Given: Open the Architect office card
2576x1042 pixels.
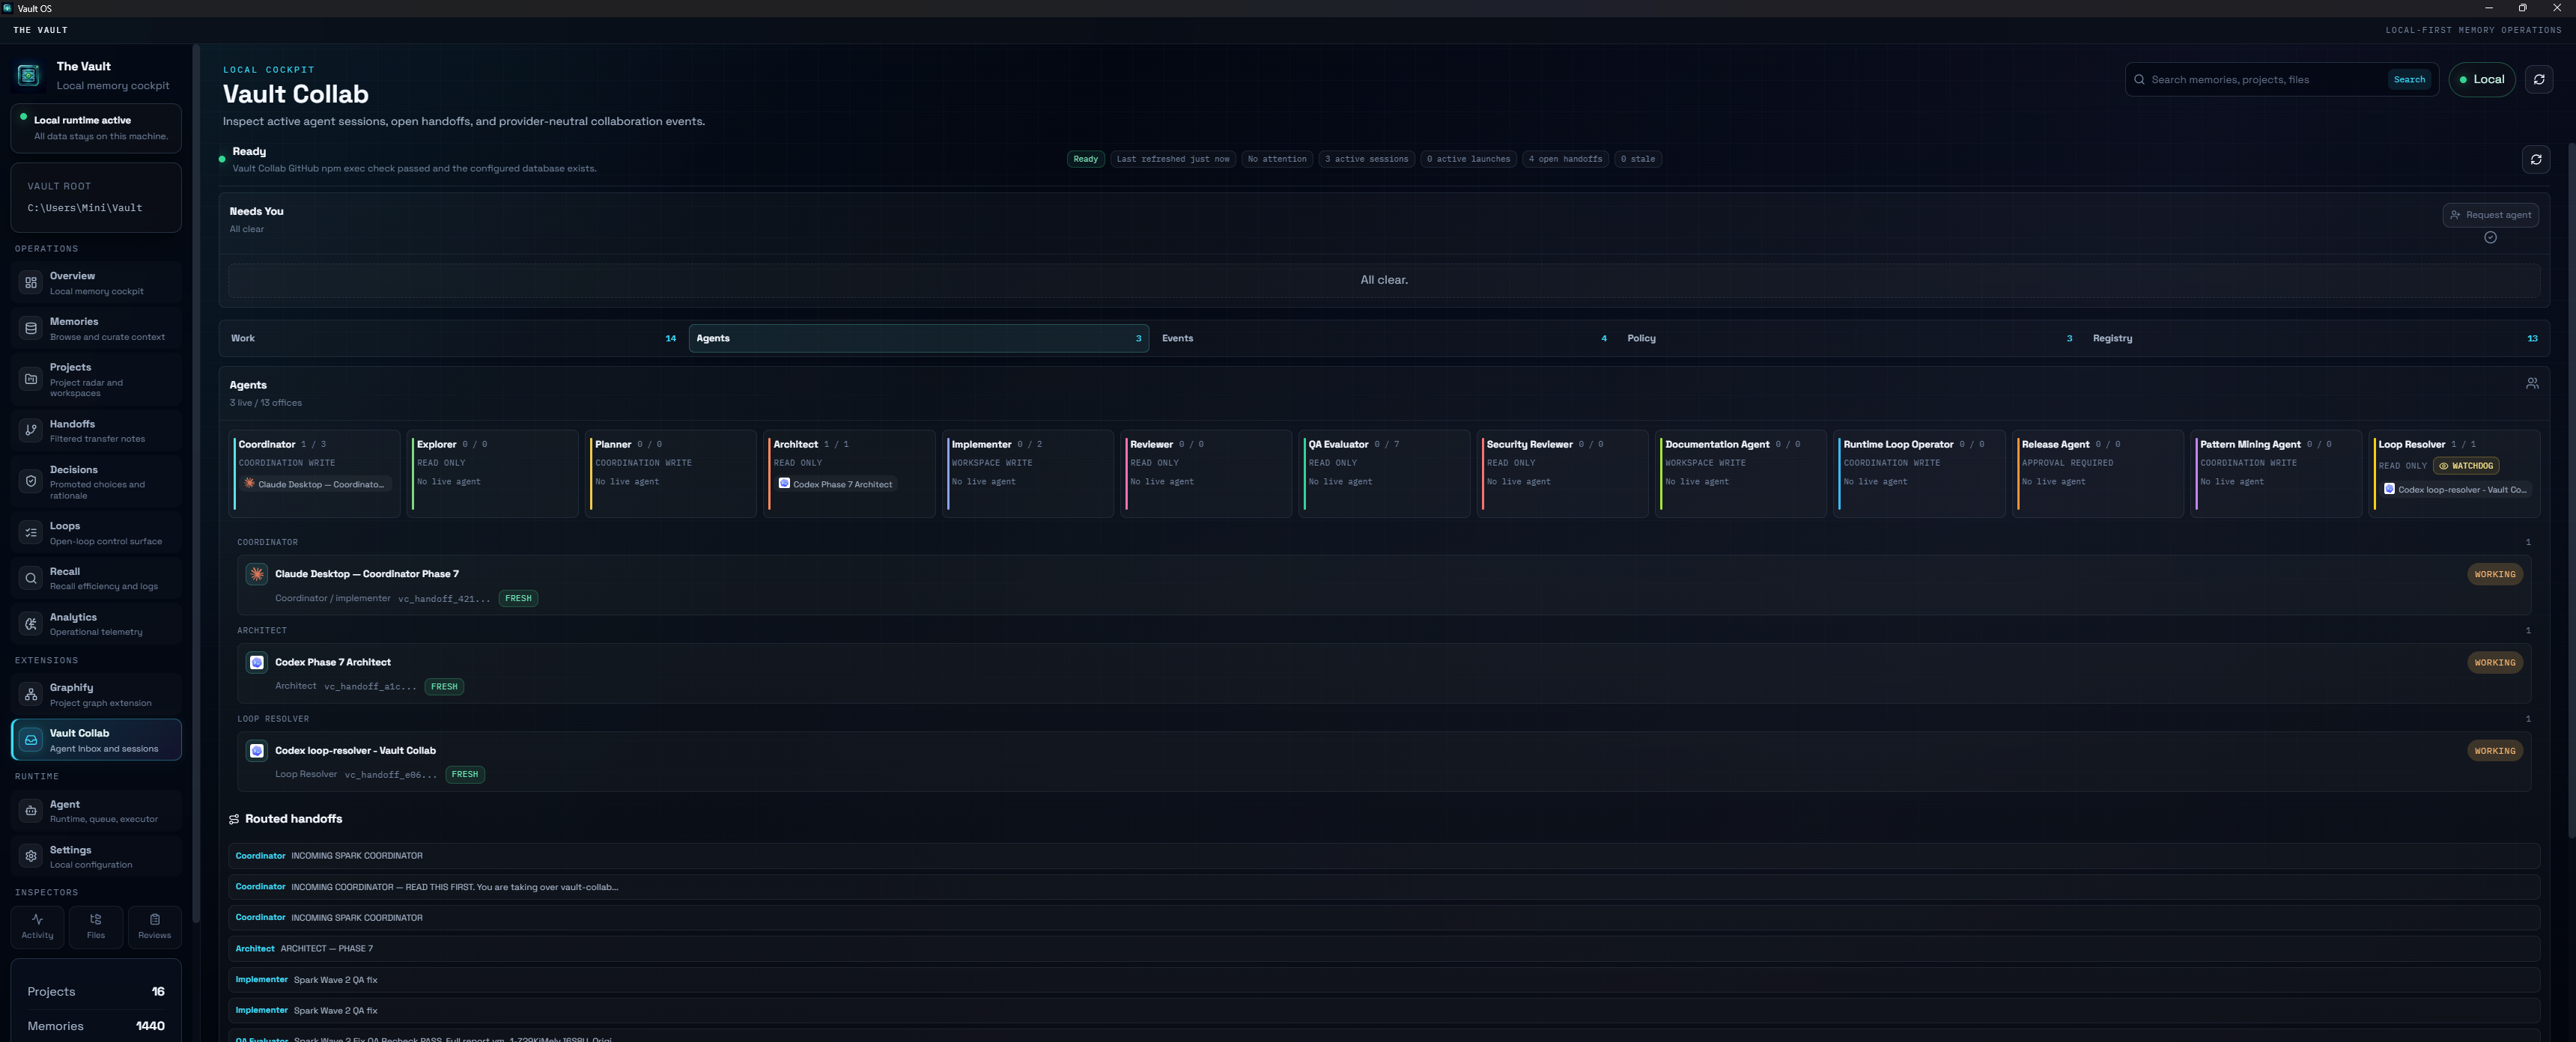Looking at the screenshot, I should (851, 473).
